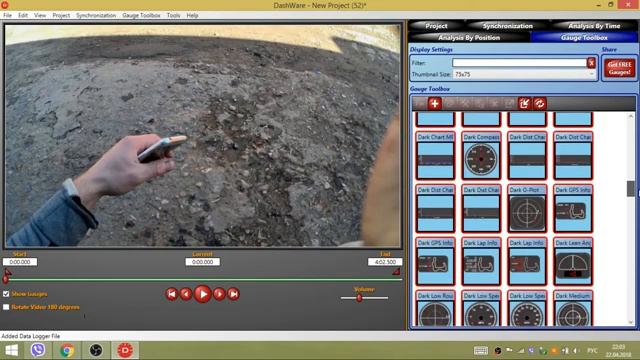Open the OBS taskbar icon
The image size is (640, 360).
[96, 350]
